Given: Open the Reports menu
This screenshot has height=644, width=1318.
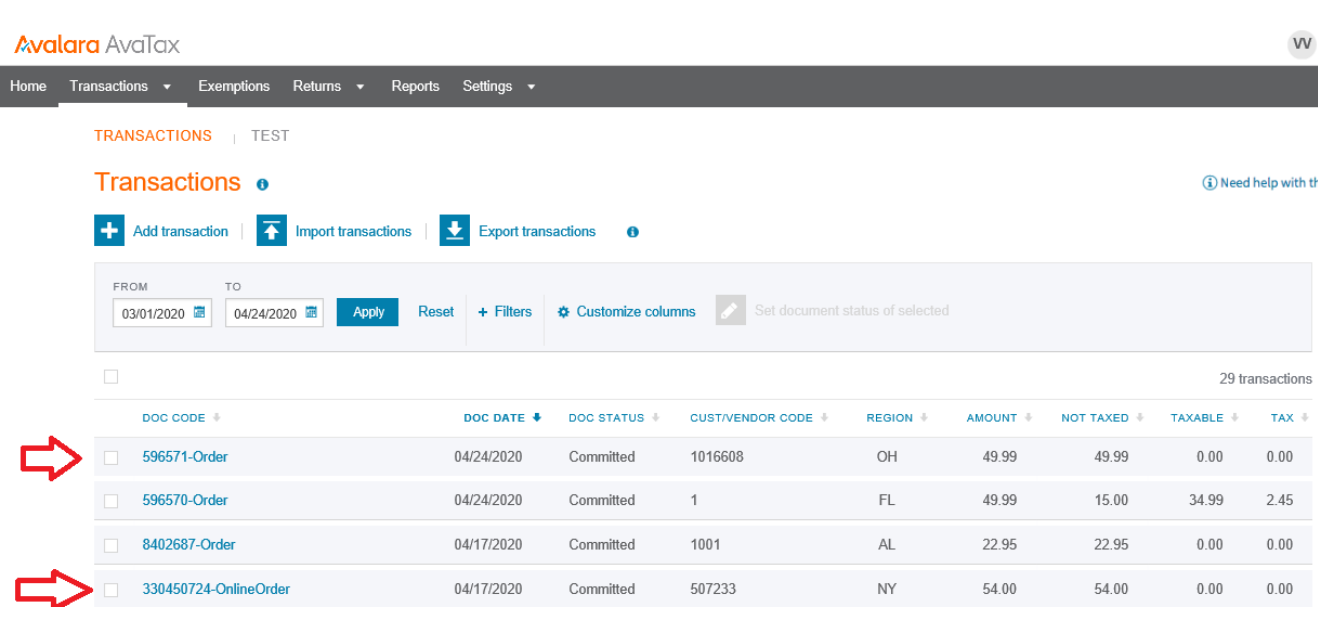Looking at the screenshot, I should tap(415, 86).
